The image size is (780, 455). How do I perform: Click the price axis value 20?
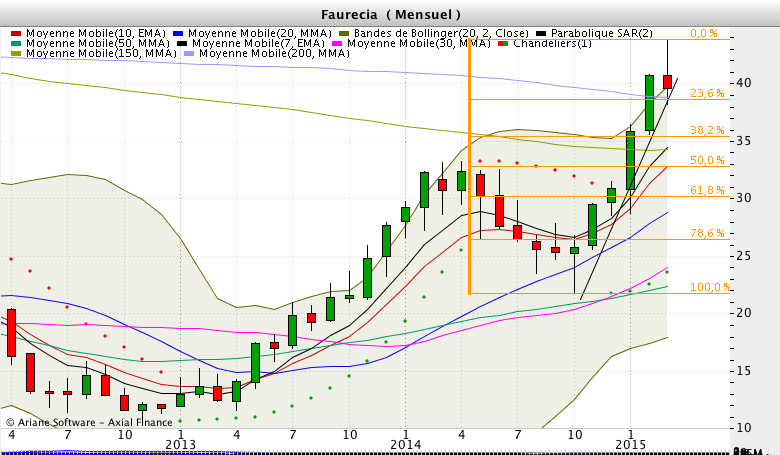coord(744,312)
